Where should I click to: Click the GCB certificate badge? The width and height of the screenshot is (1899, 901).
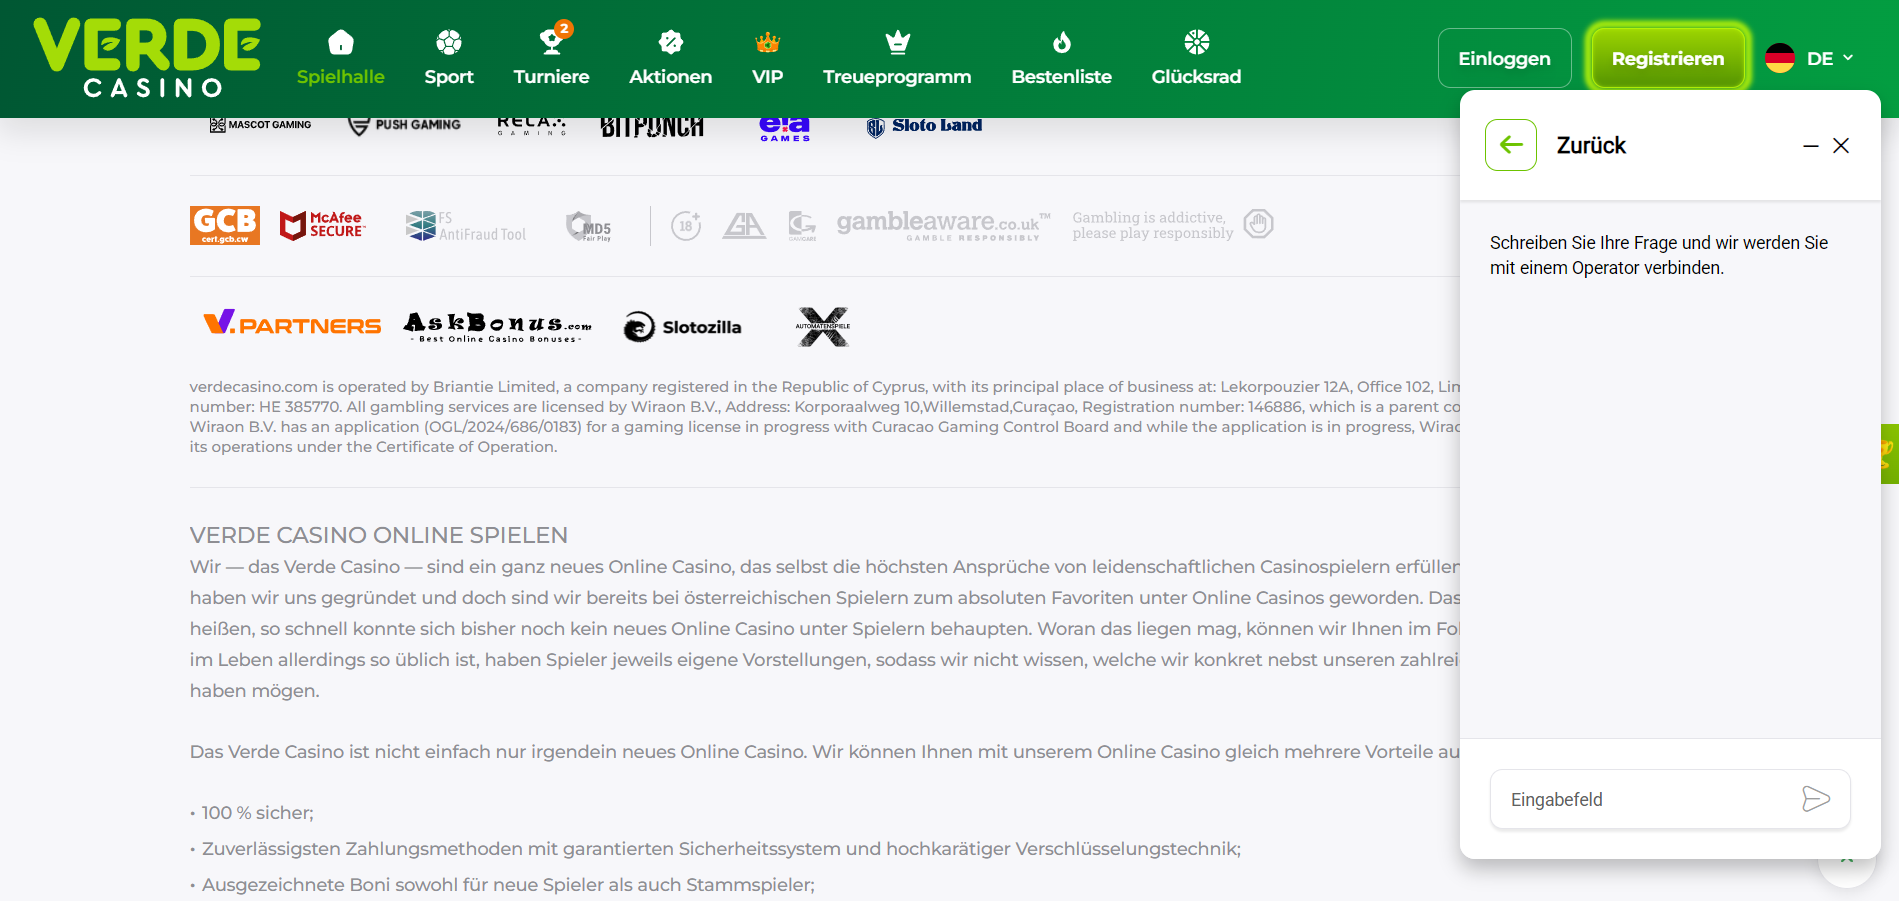[x=225, y=225]
